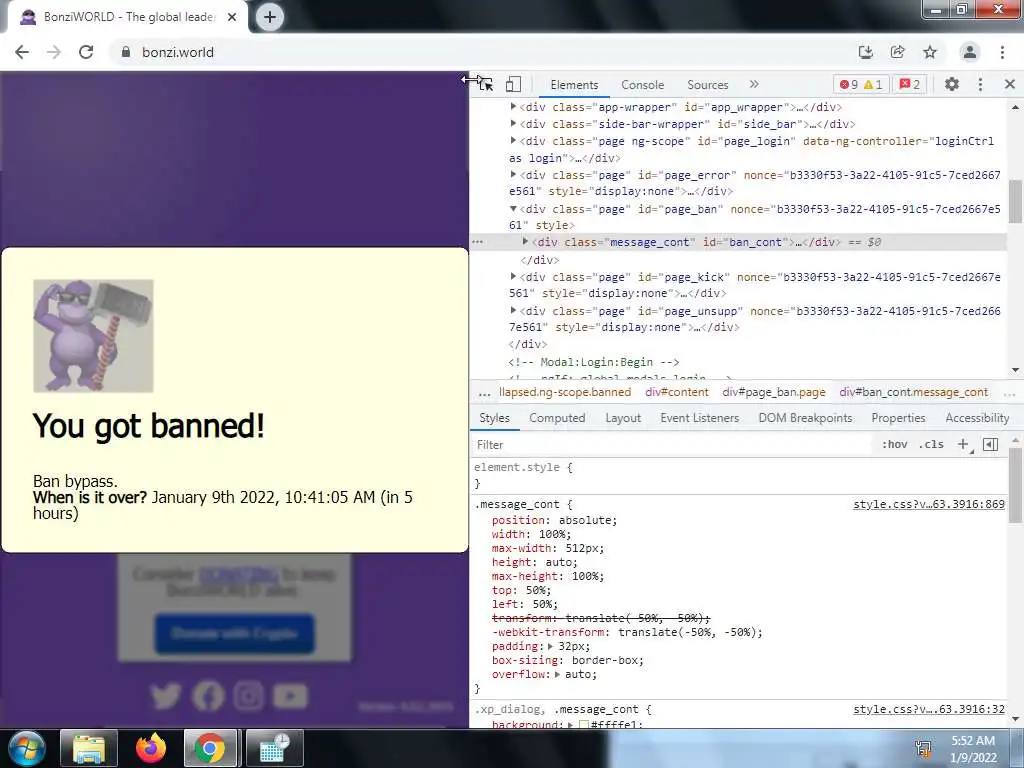Select the Styles tab
The width and height of the screenshot is (1024, 768).
tap(494, 418)
